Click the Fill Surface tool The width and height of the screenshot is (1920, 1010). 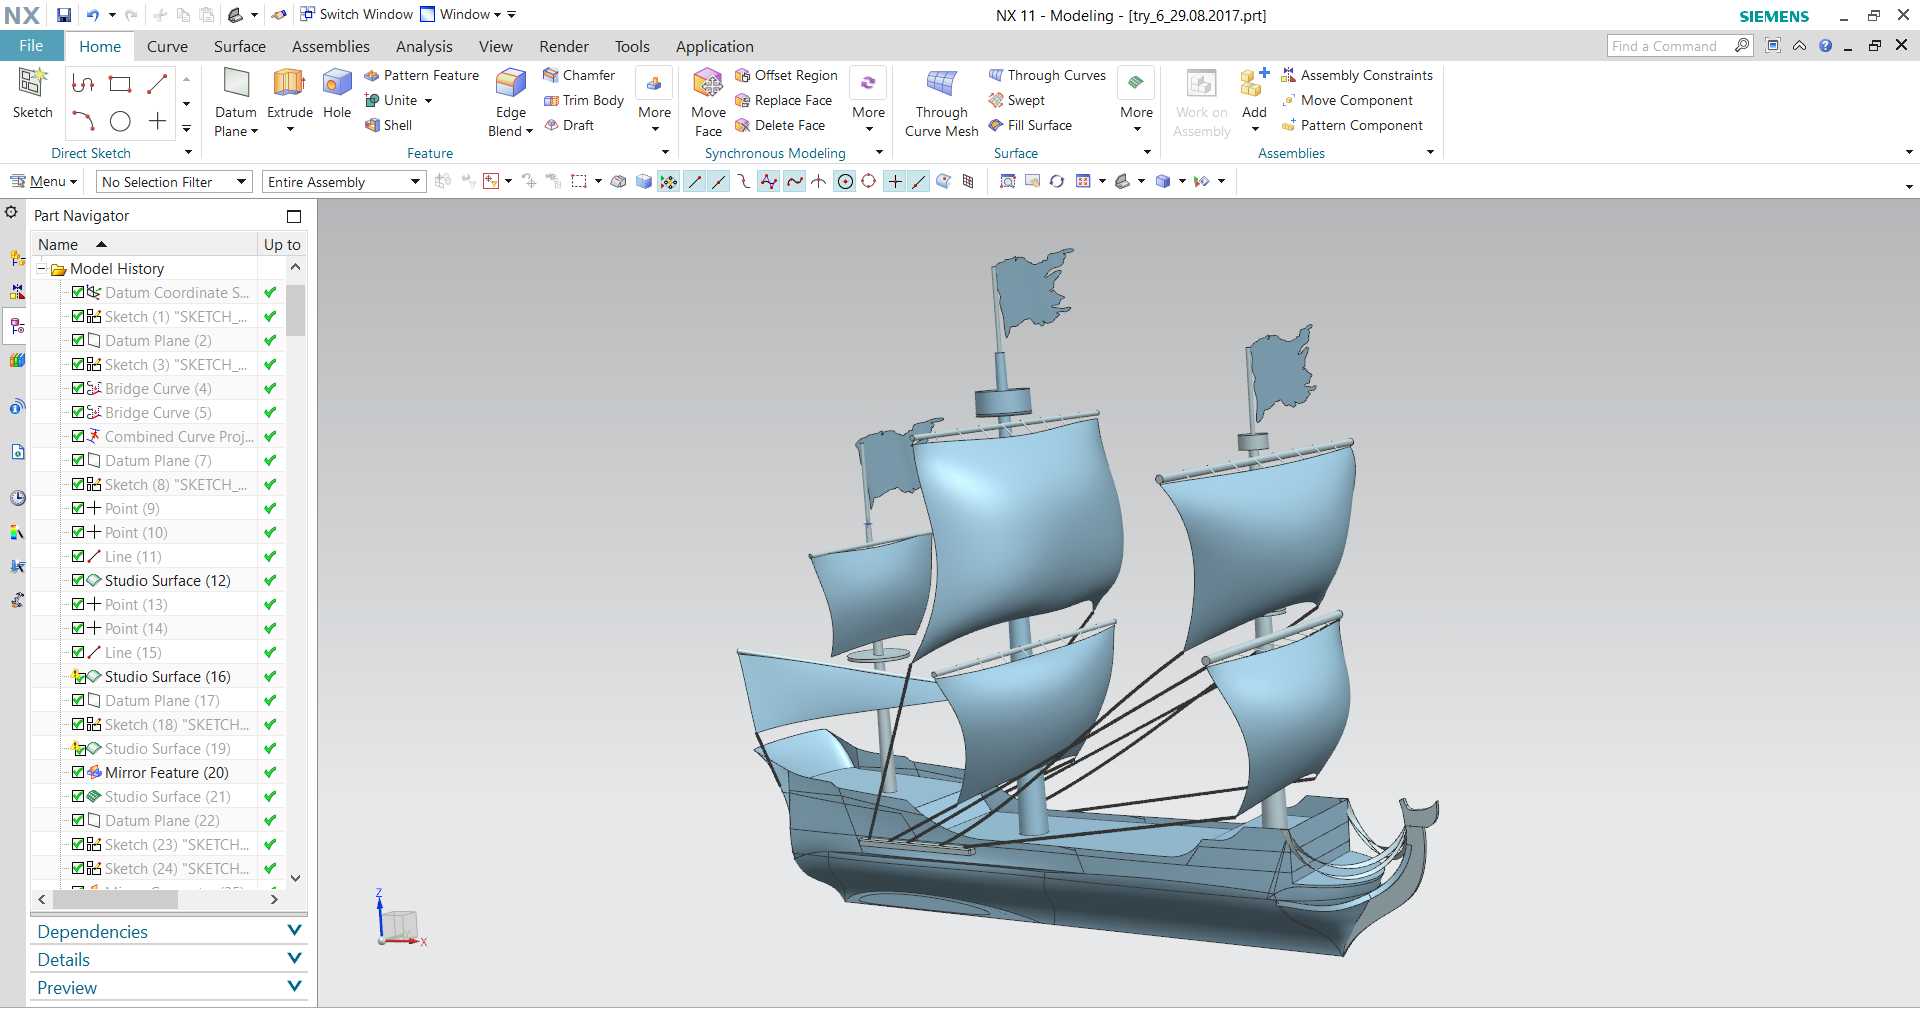pos(1030,125)
